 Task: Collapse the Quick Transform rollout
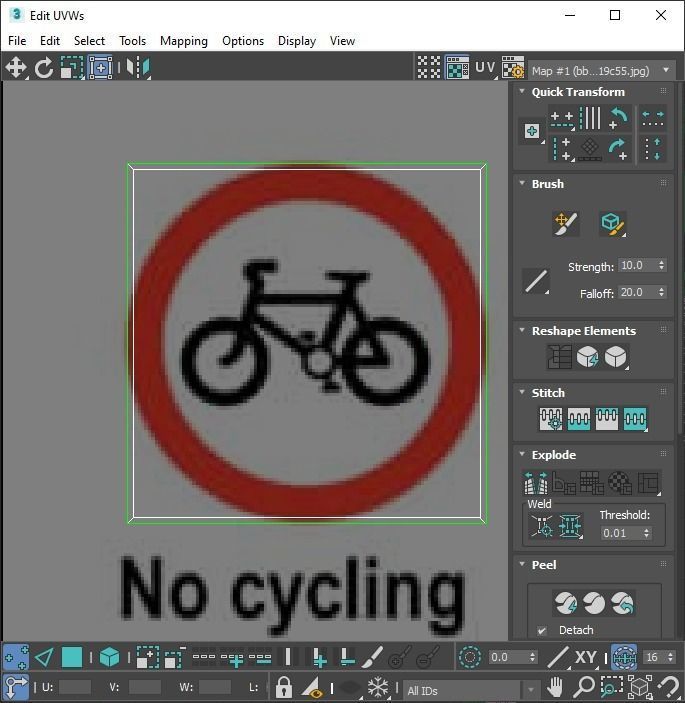pyautogui.click(x=522, y=91)
